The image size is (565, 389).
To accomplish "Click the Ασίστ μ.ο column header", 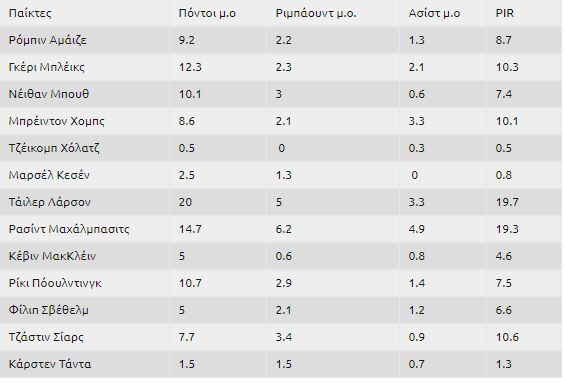I will pos(435,13).
